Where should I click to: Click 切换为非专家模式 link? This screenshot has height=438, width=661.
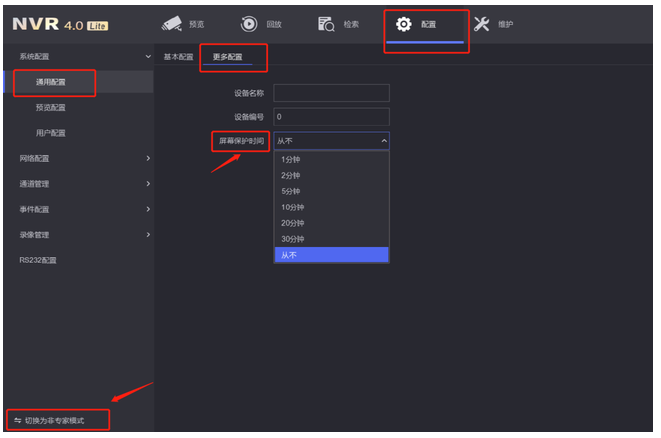(62, 421)
